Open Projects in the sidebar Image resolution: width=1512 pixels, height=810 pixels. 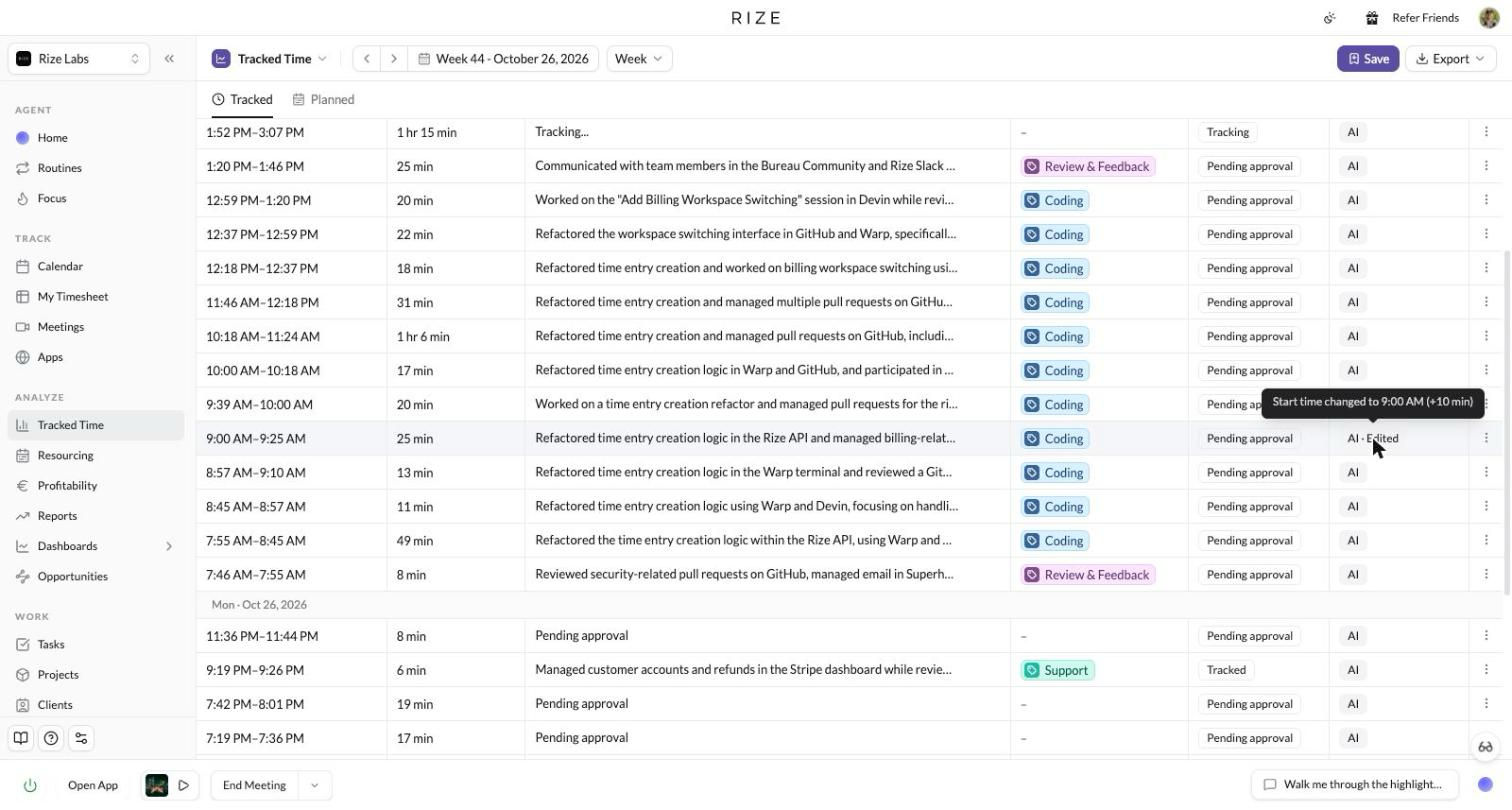tap(95, 675)
